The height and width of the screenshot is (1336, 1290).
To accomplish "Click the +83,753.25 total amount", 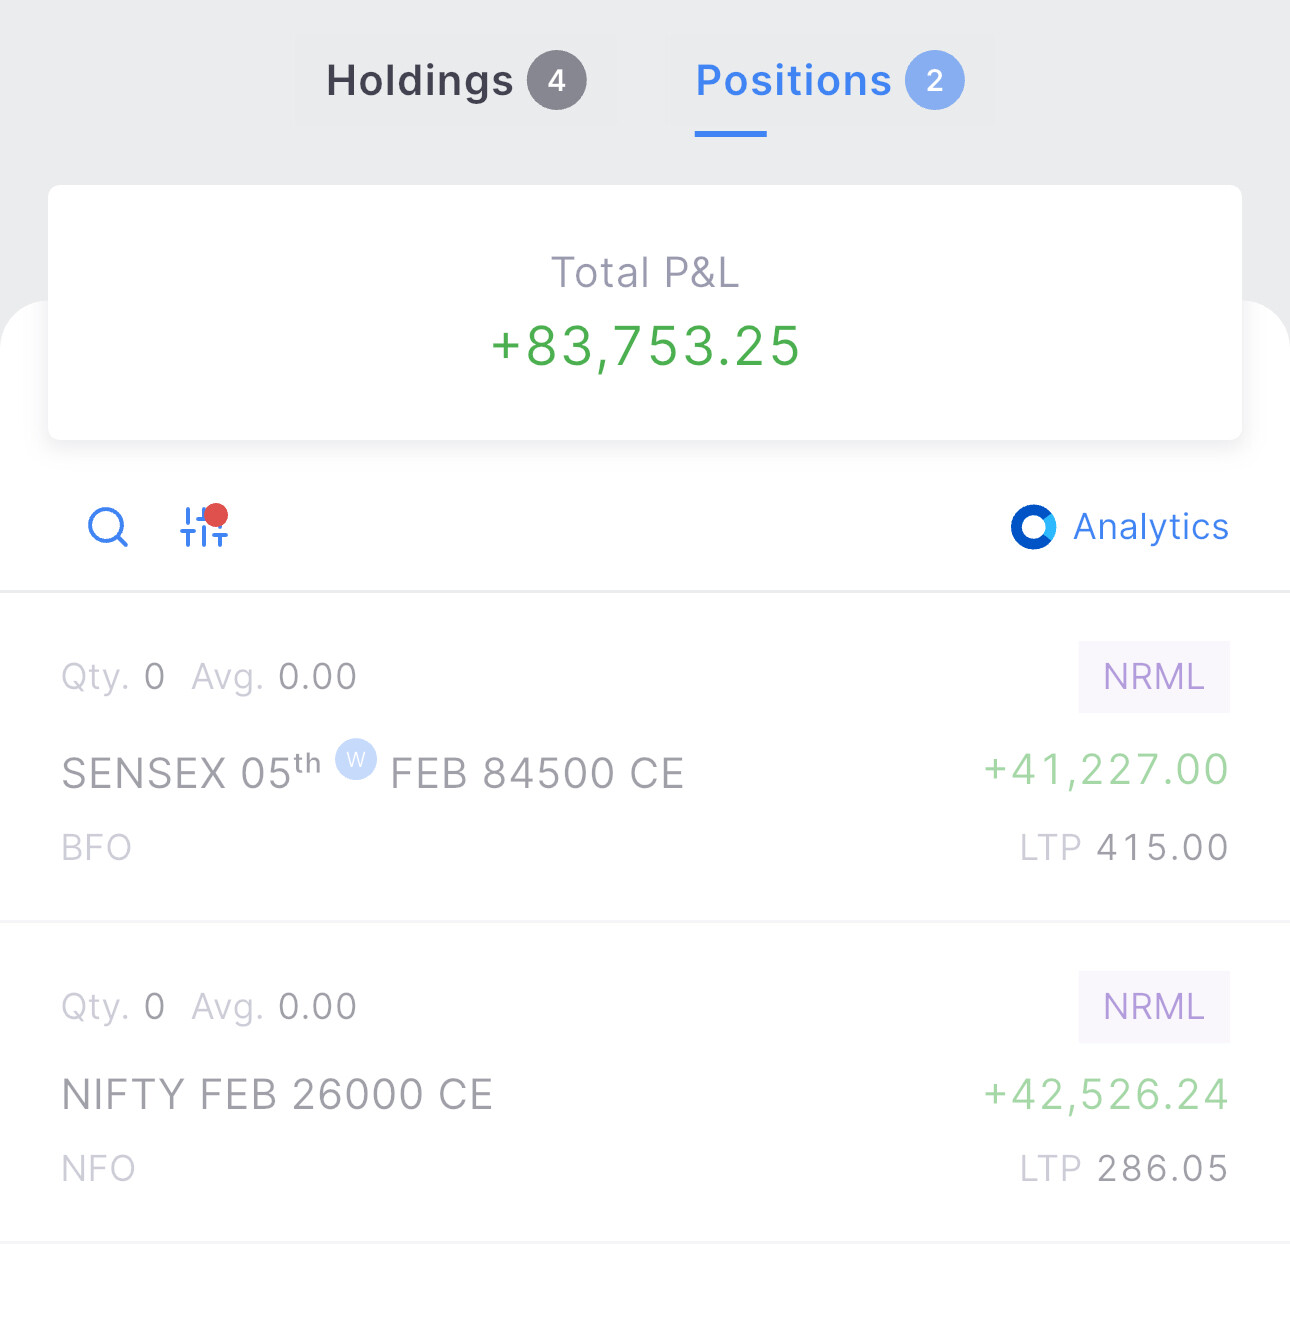I will (645, 347).
